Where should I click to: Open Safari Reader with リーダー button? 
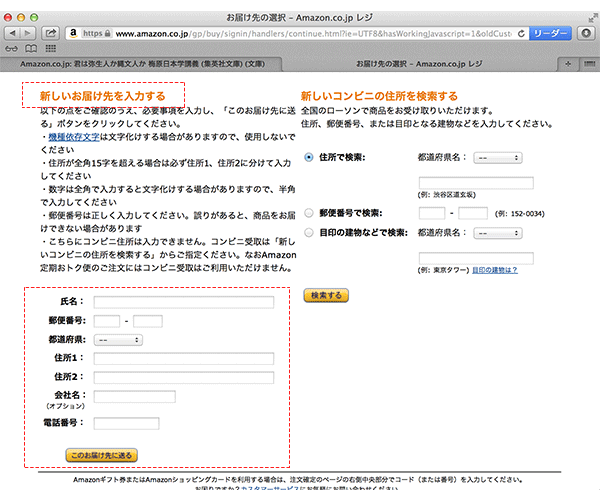point(550,34)
